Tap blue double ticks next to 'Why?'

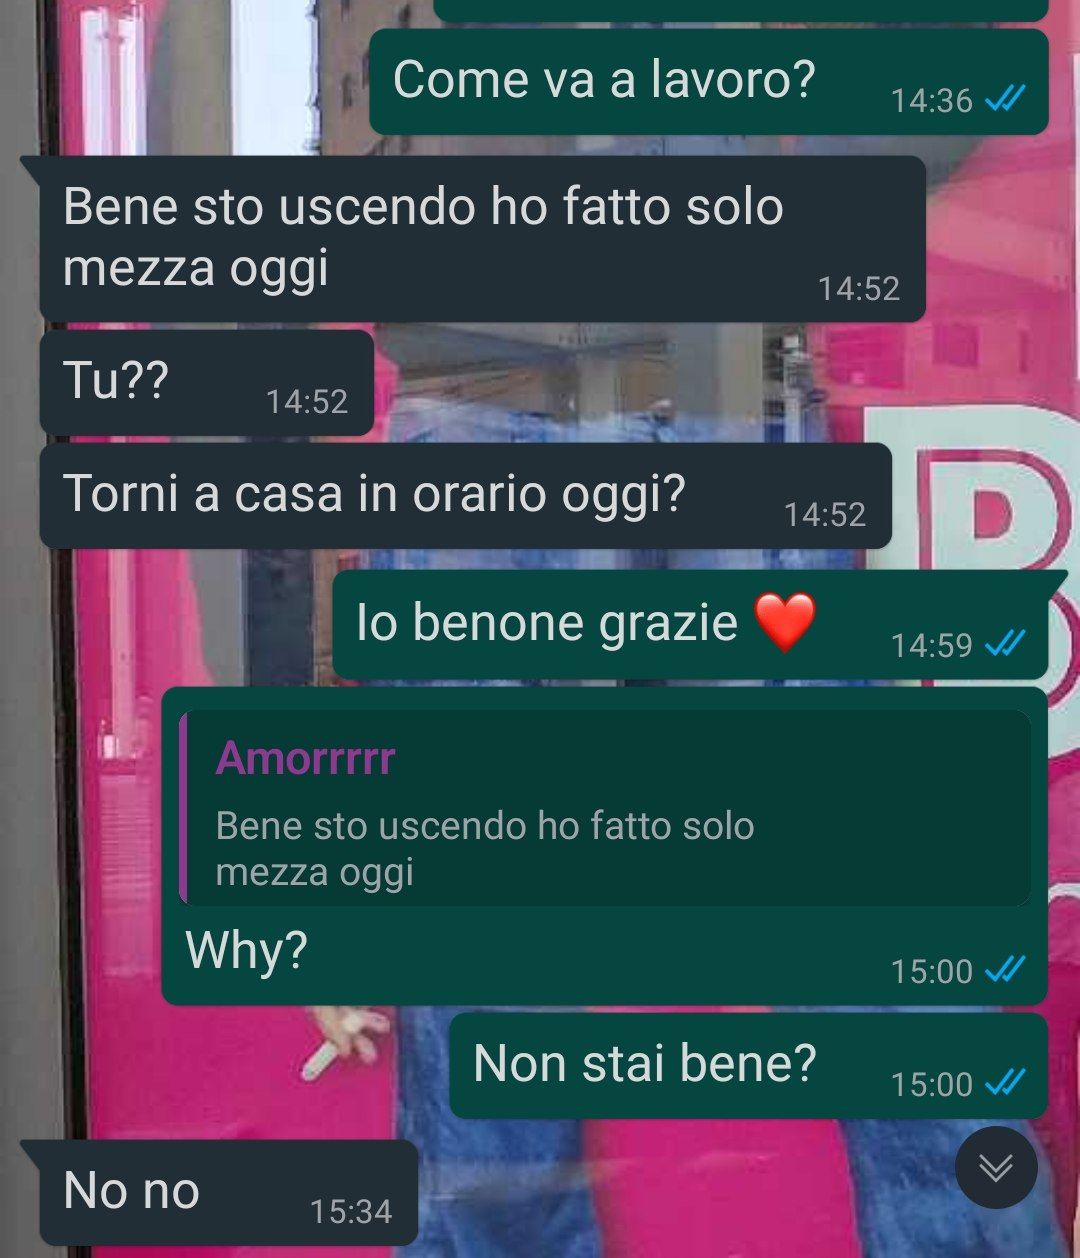pyautogui.click(x=1005, y=970)
